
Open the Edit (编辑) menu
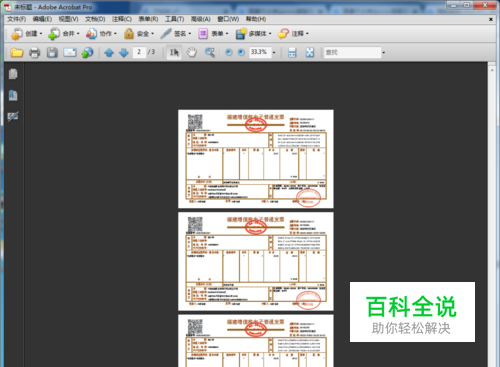coord(42,19)
